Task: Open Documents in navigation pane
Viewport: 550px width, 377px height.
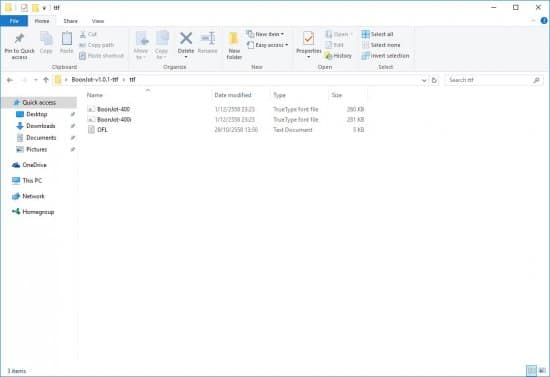Action: coord(41,138)
